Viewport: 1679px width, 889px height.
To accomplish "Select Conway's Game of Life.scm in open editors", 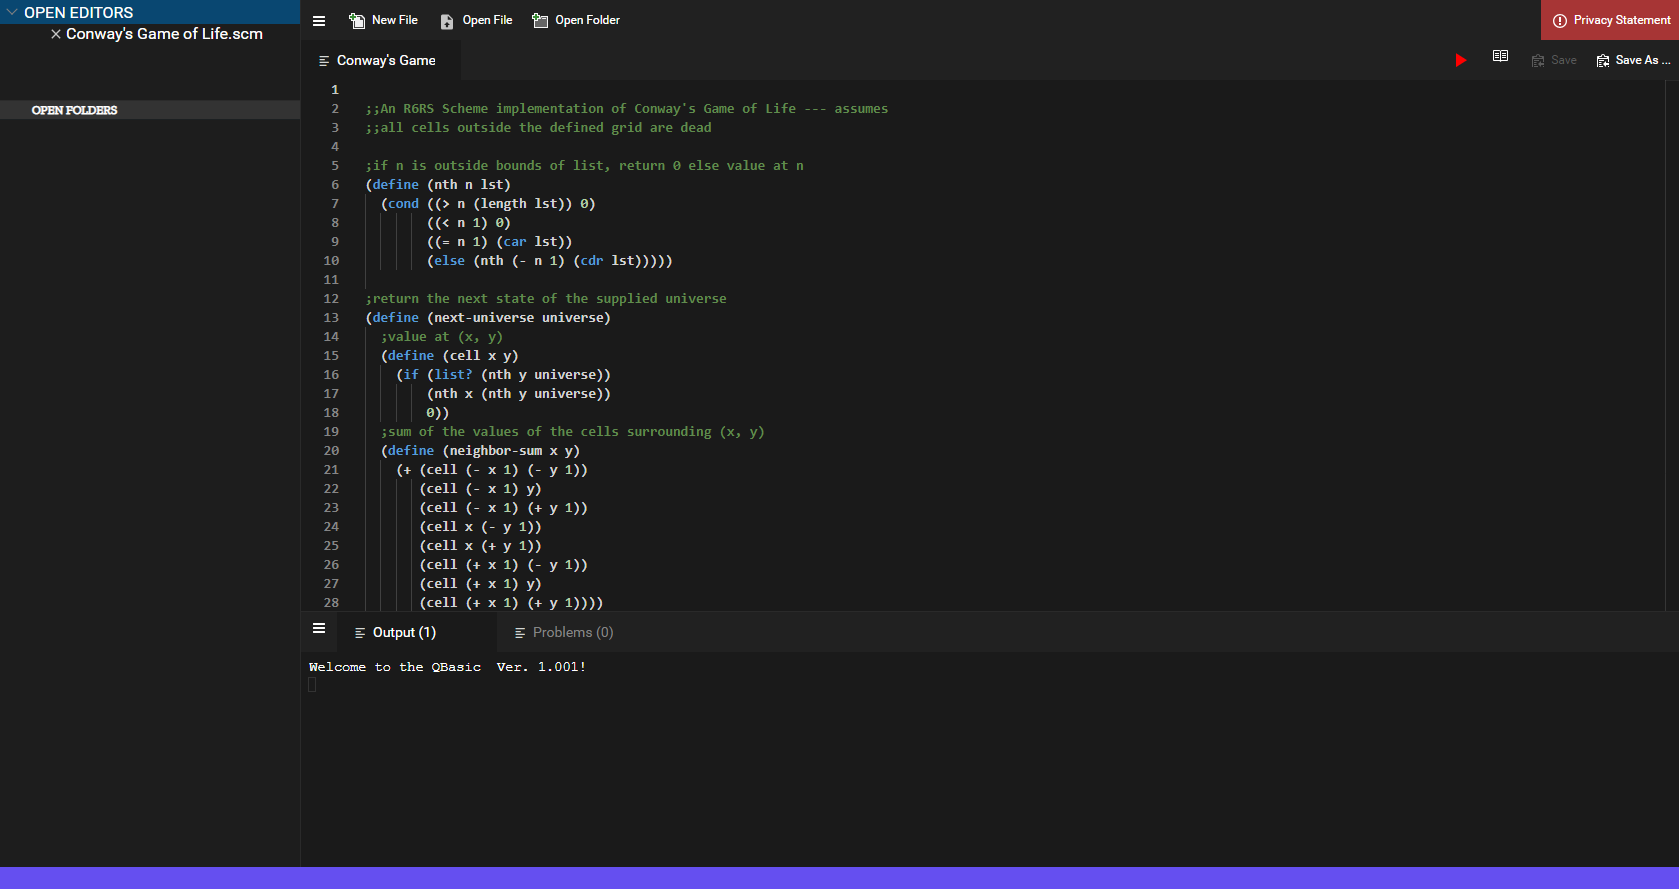I will coord(164,34).
